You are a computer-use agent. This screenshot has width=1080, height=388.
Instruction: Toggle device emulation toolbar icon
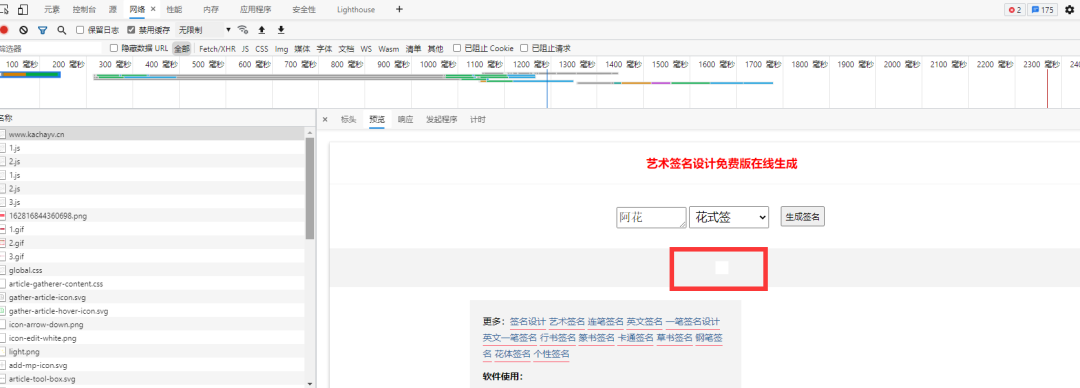(x=23, y=10)
